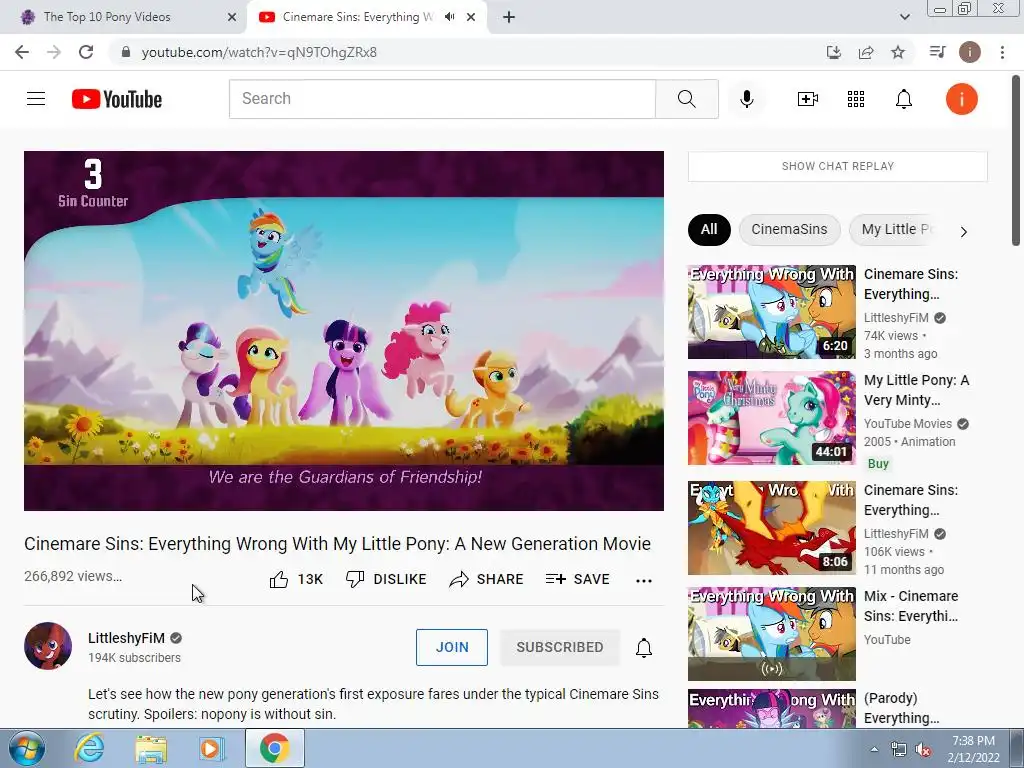The height and width of the screenshot is (768, 1024).
Task: Click the share page icon in address bar
Action: [866, 52]
